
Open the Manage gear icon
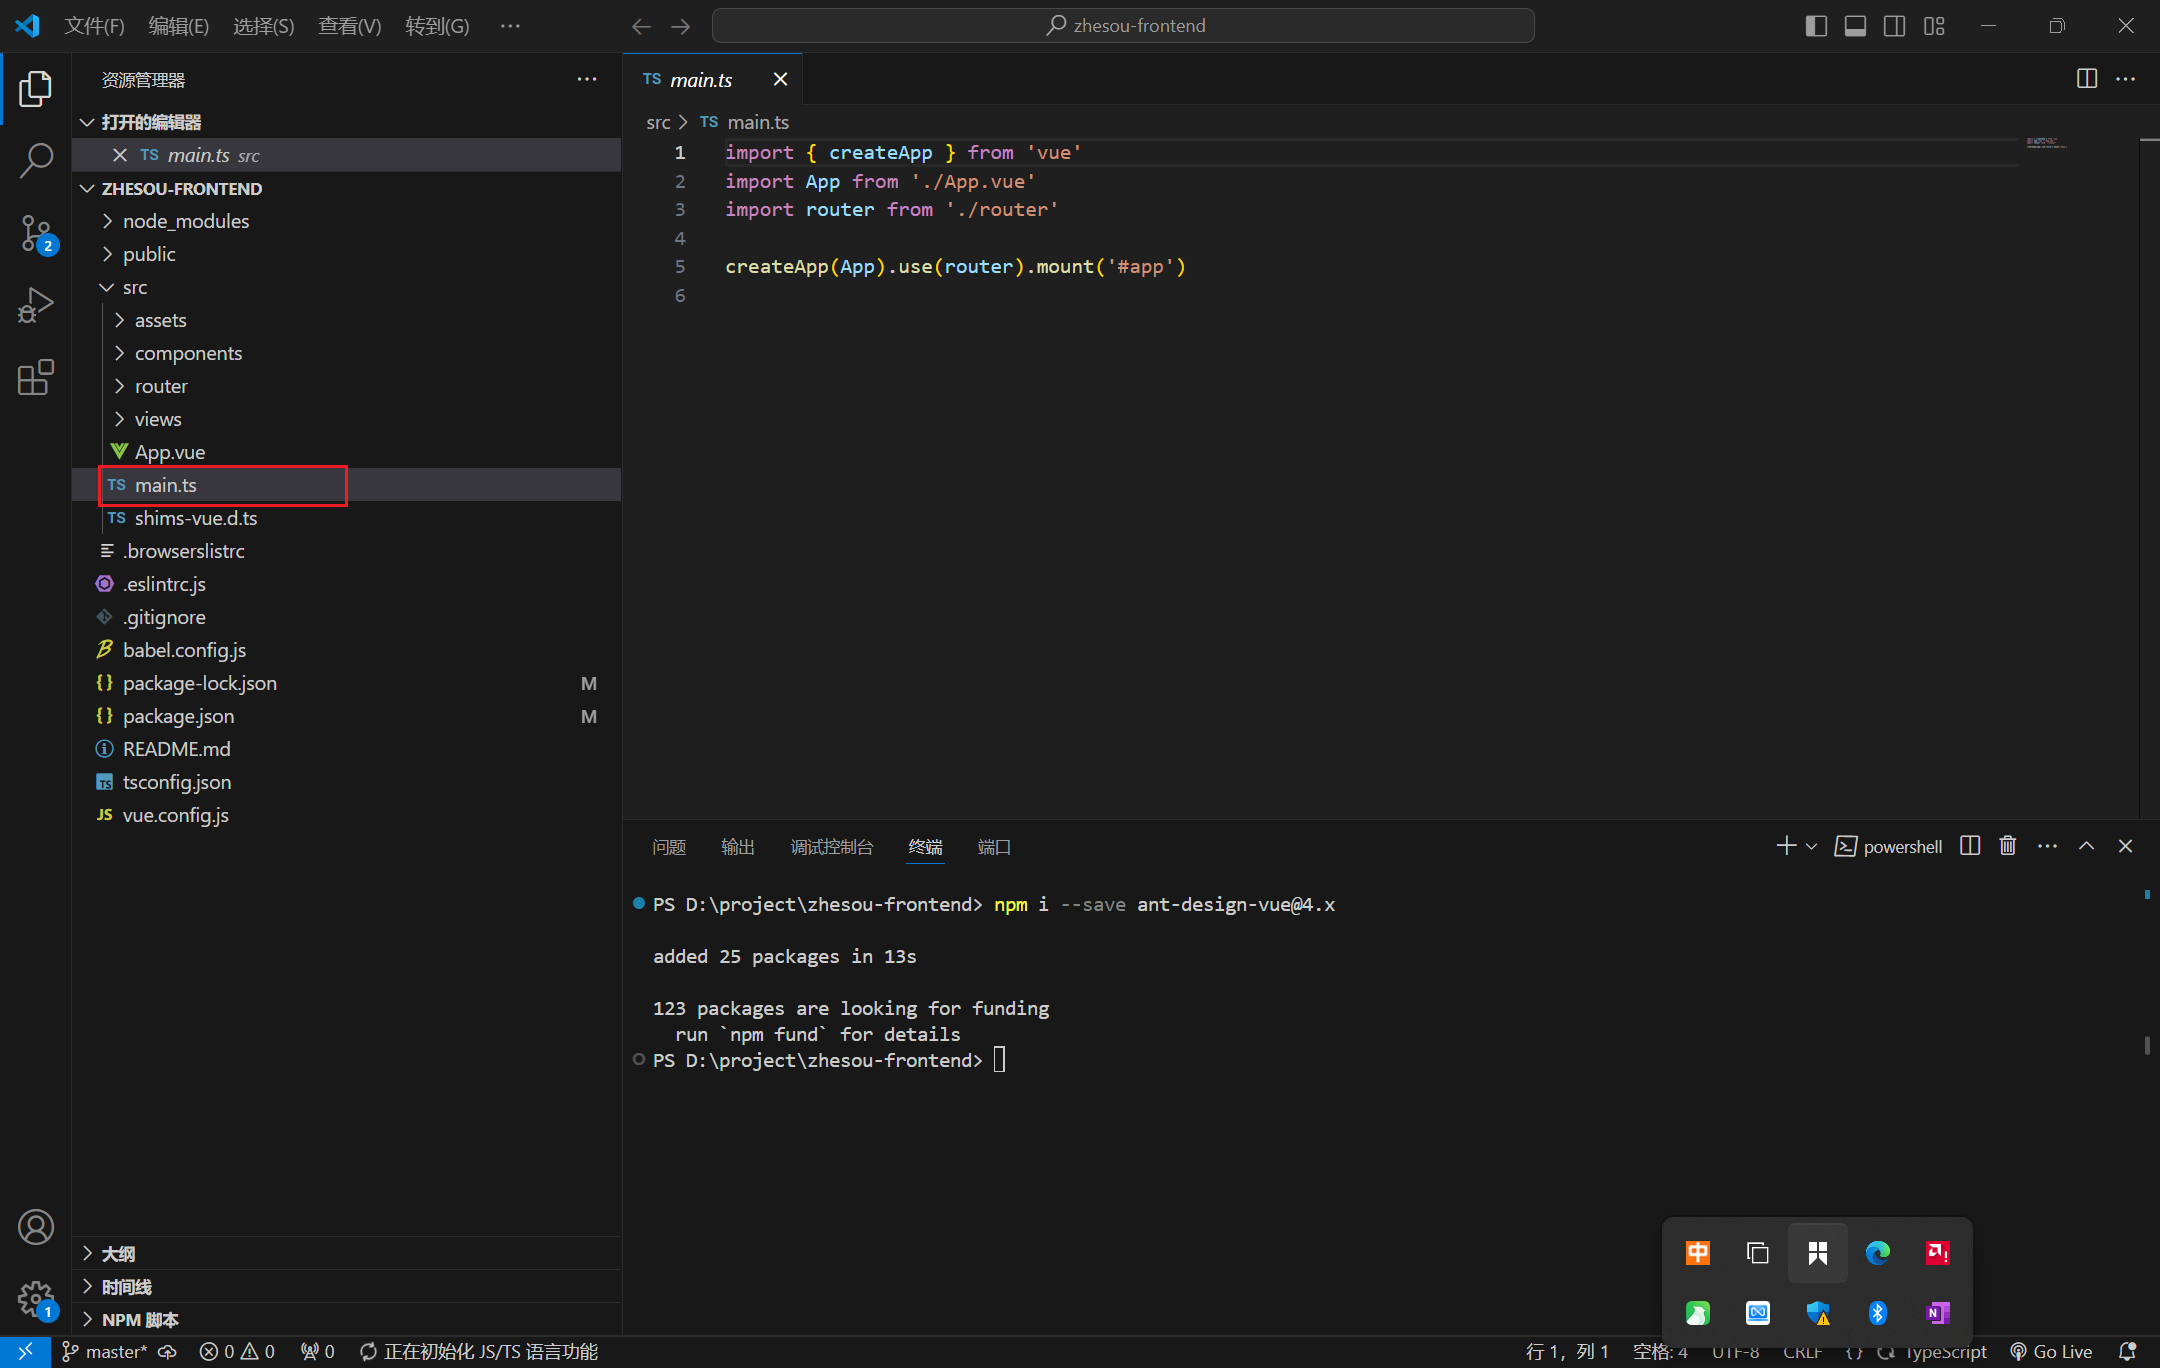[x=36, y=1299]
